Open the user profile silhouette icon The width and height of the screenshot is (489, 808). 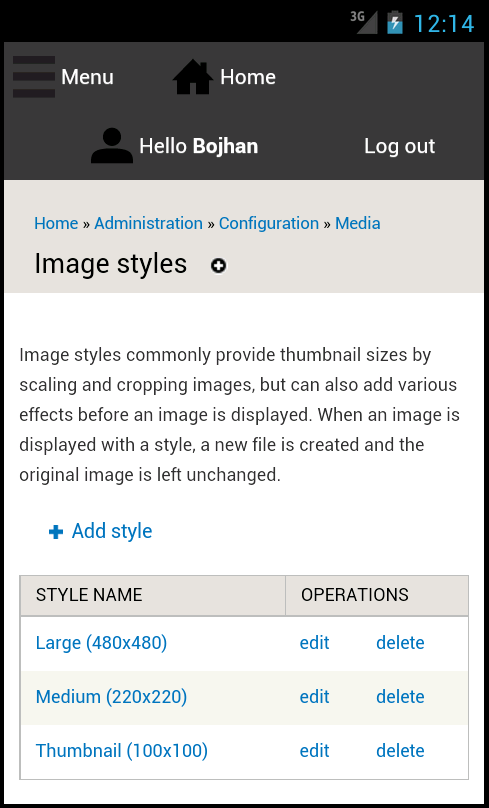click(x=112, y=146)
